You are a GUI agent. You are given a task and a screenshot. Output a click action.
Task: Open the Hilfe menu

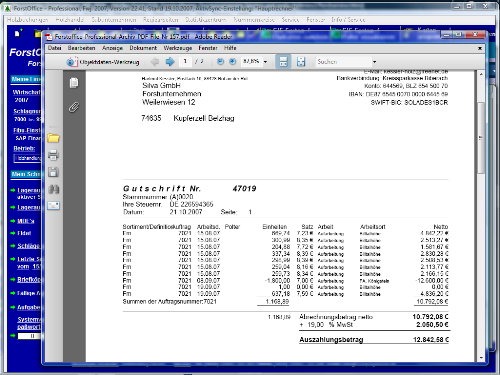[230, 48]
